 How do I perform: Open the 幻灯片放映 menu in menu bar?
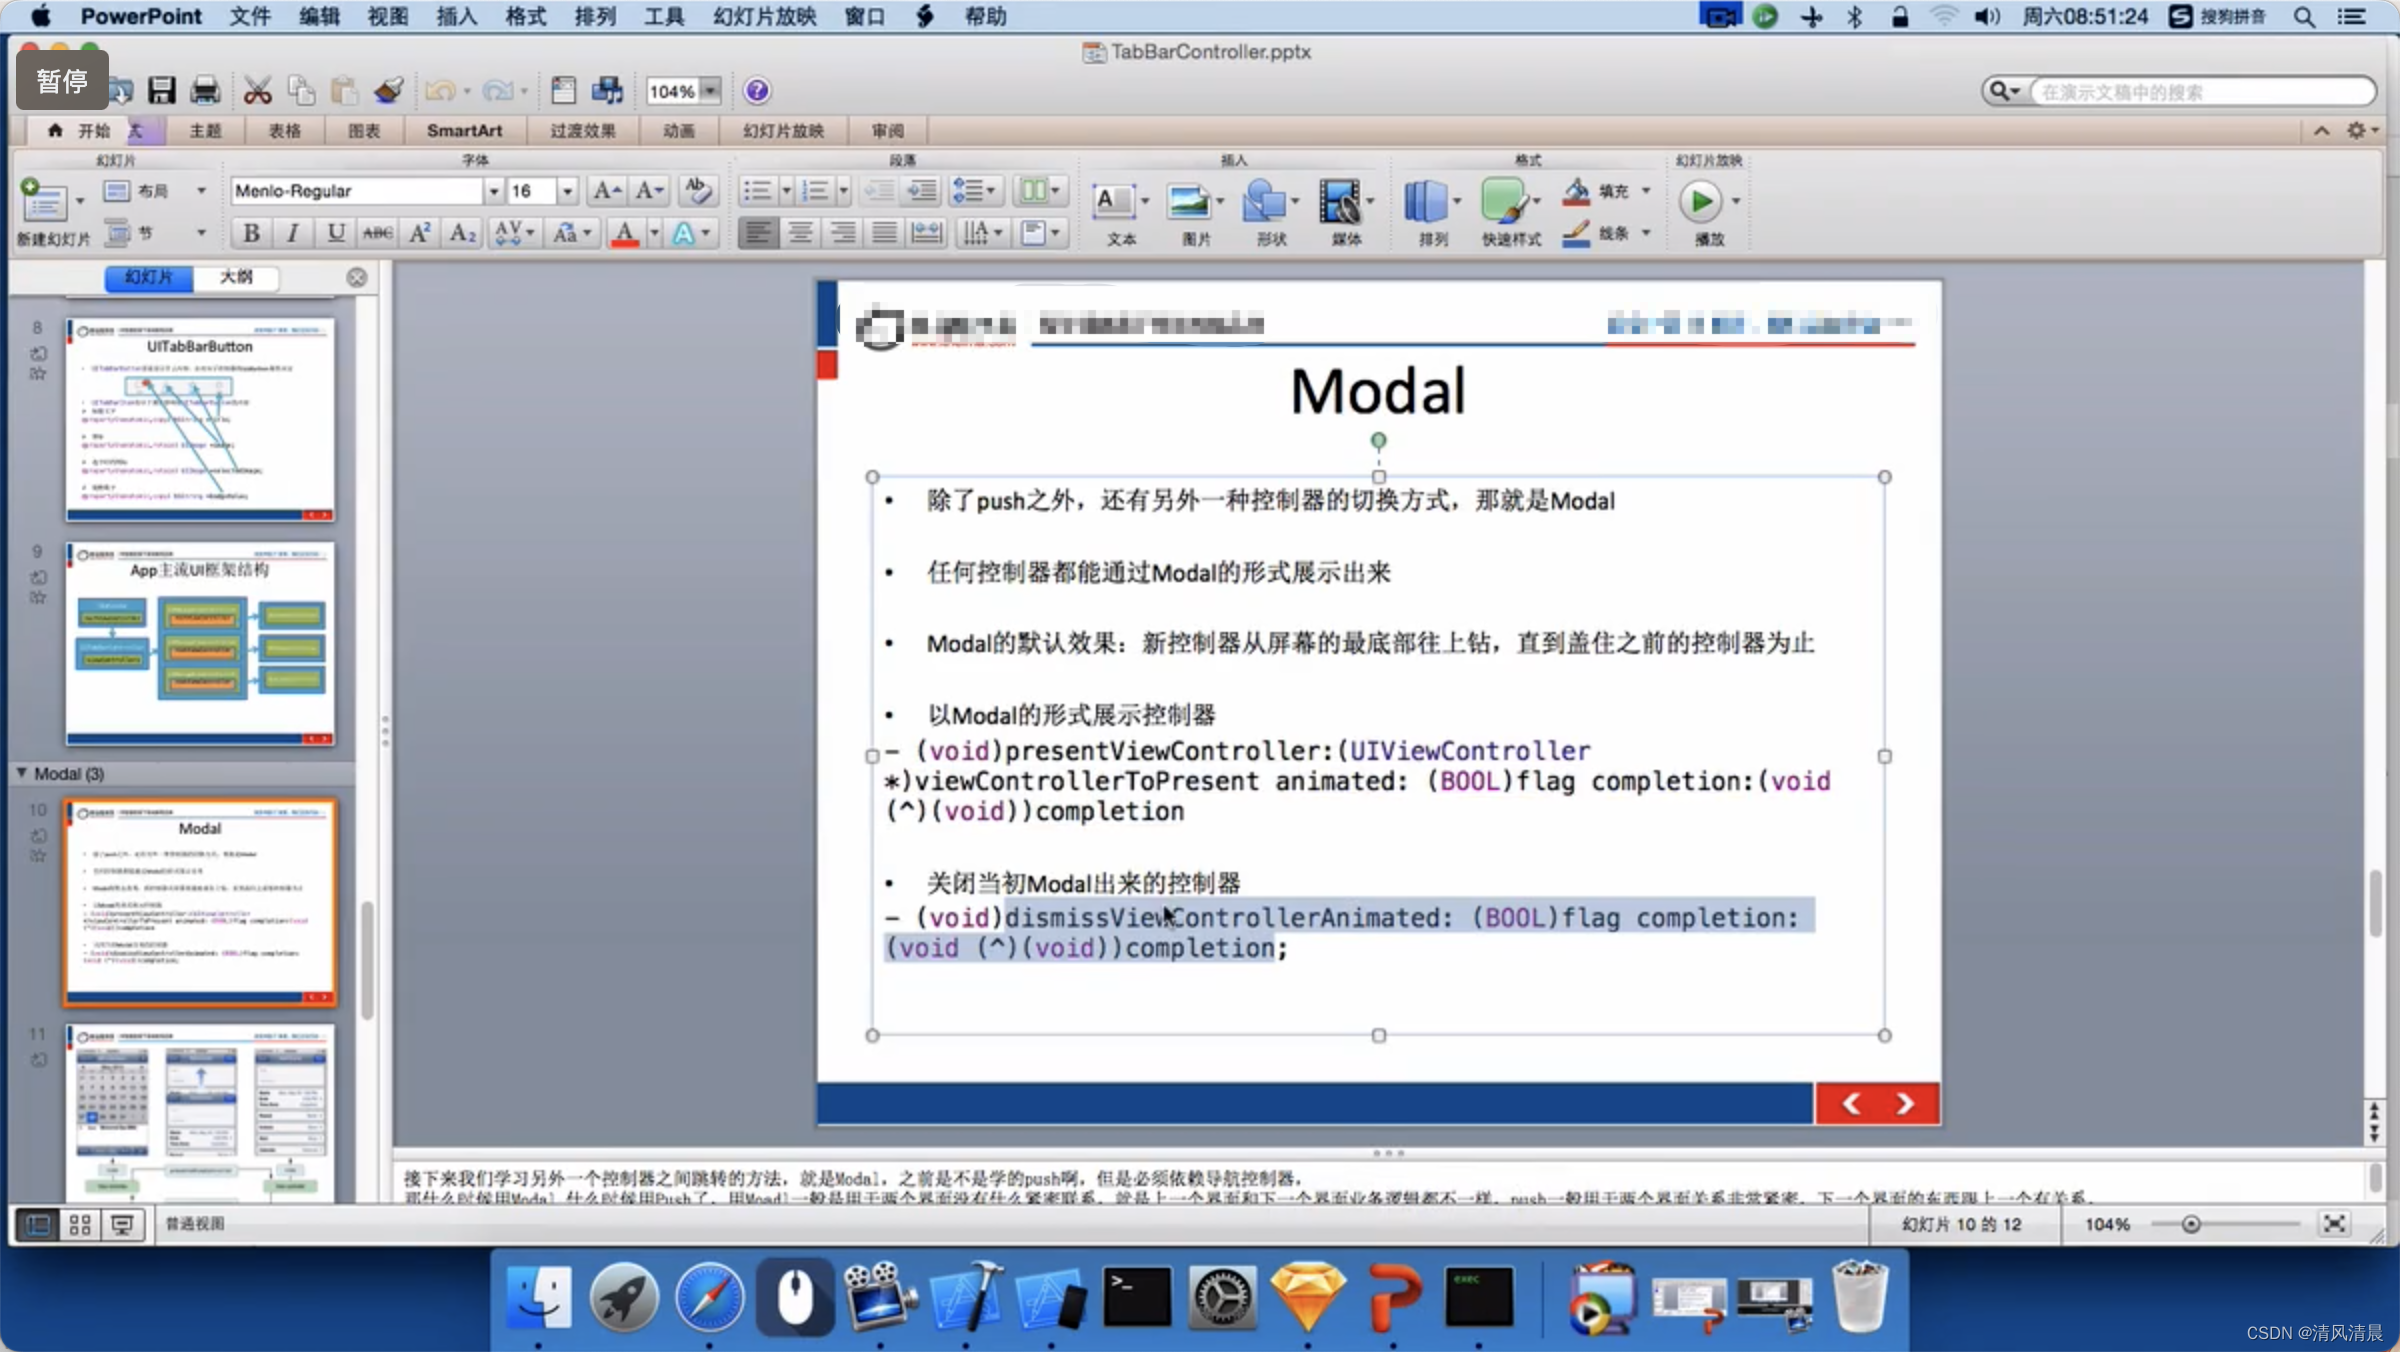click(765, 16)
